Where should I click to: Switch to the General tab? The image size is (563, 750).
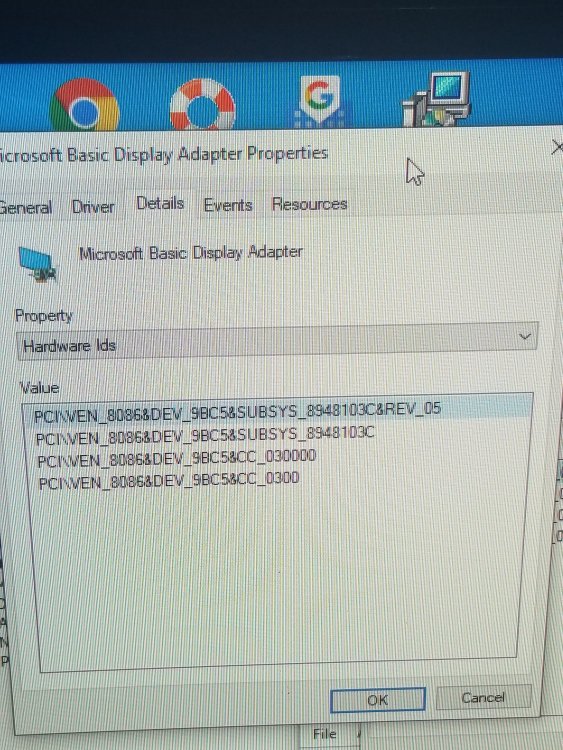tap(26, 207)
